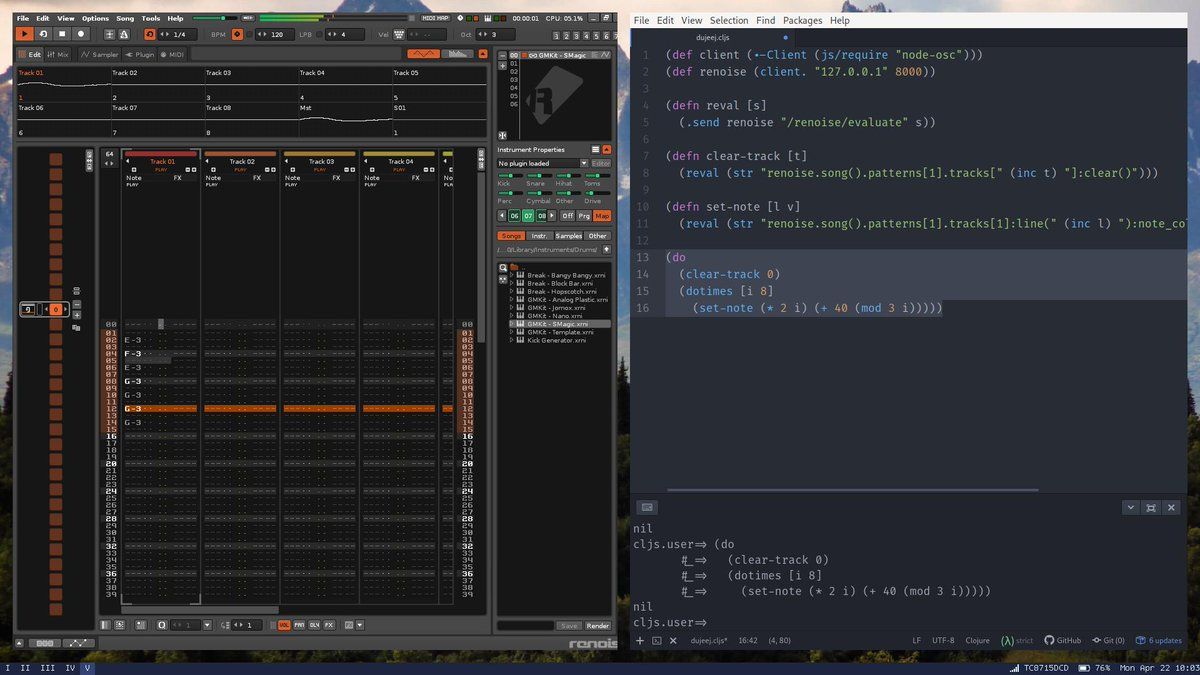Select the Samples browser category button

tap(568, 236)
